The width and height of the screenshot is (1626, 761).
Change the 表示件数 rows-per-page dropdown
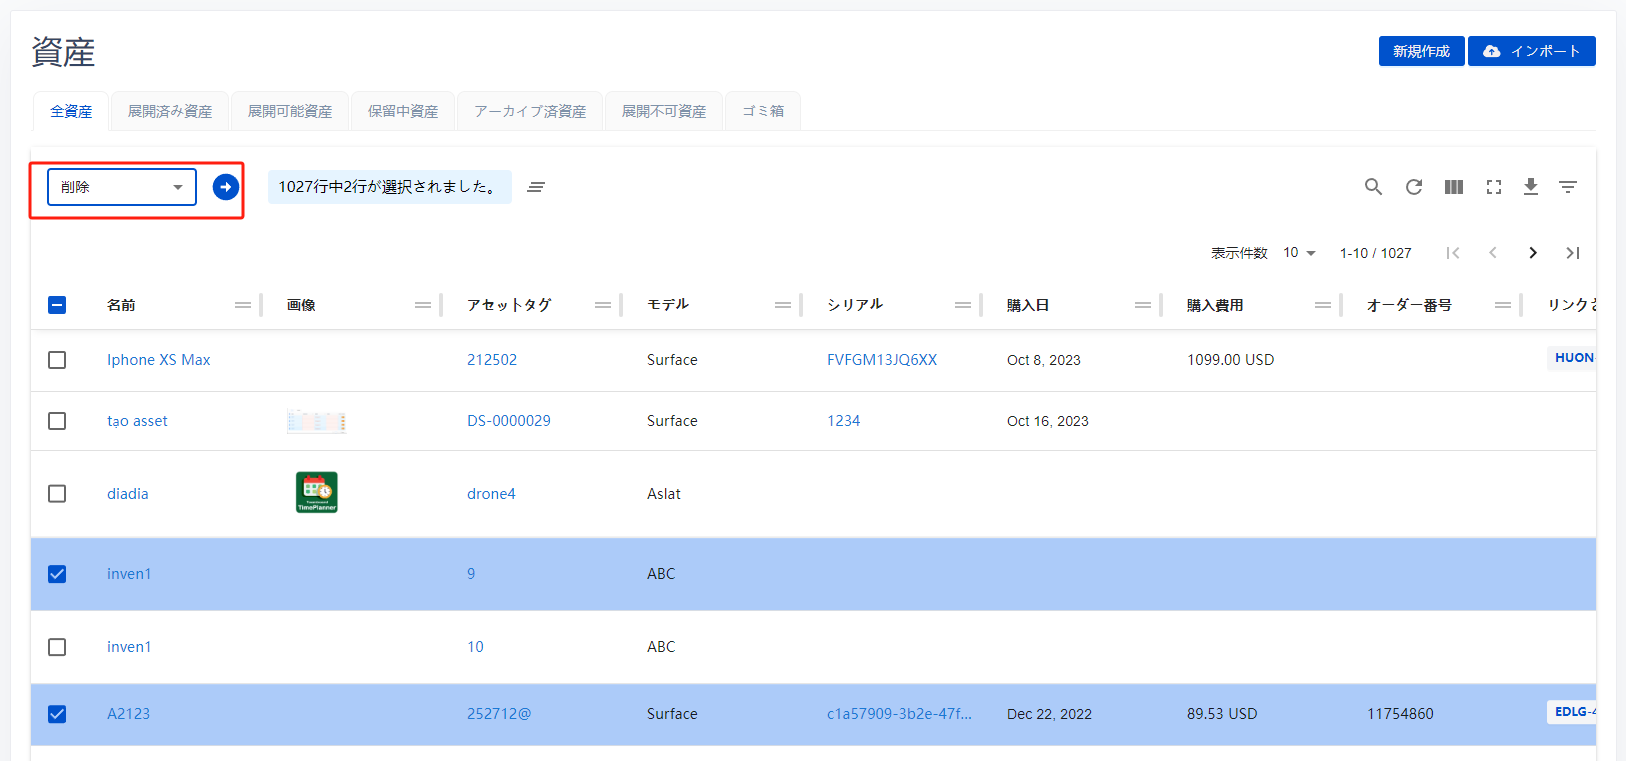(x=1299, y=253)
